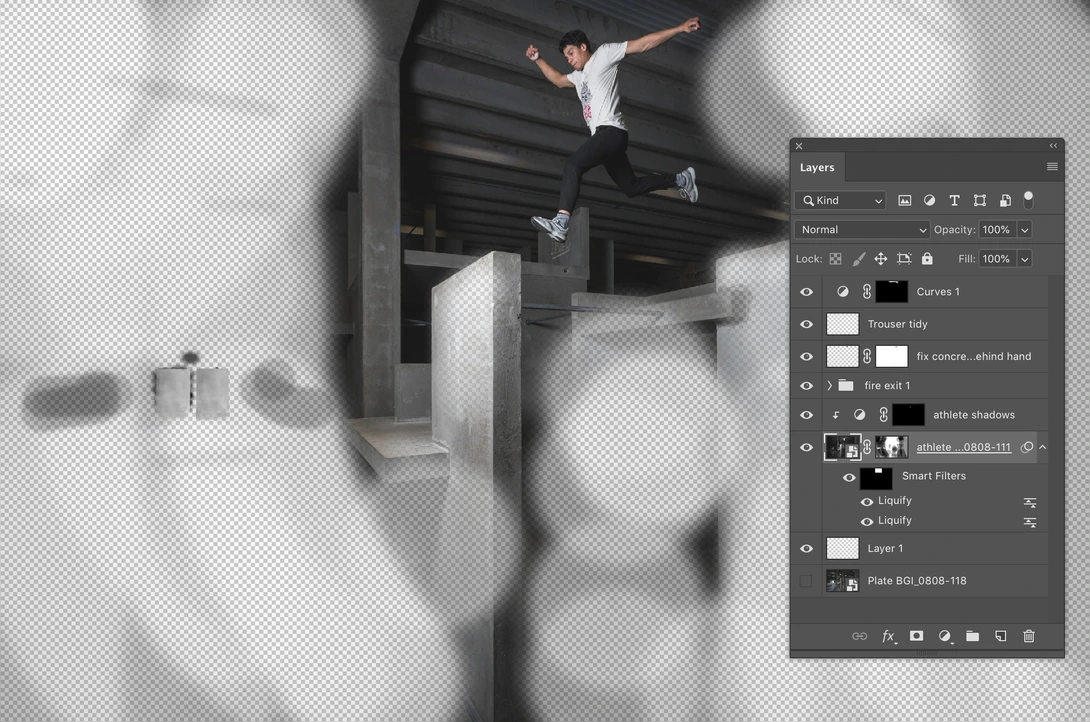
Task: Create new fill or adjustment layer
Action: pos(945,636)
